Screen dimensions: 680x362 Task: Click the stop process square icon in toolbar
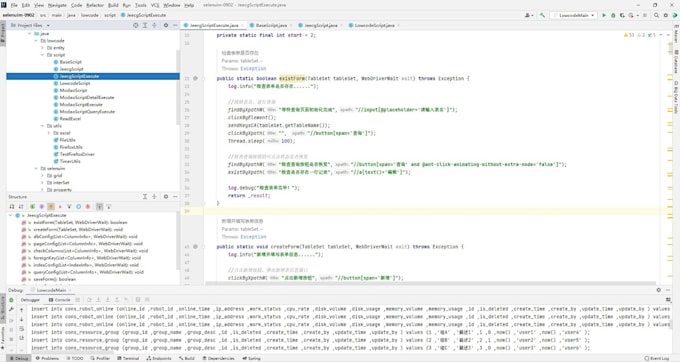[x=645, y=15]
